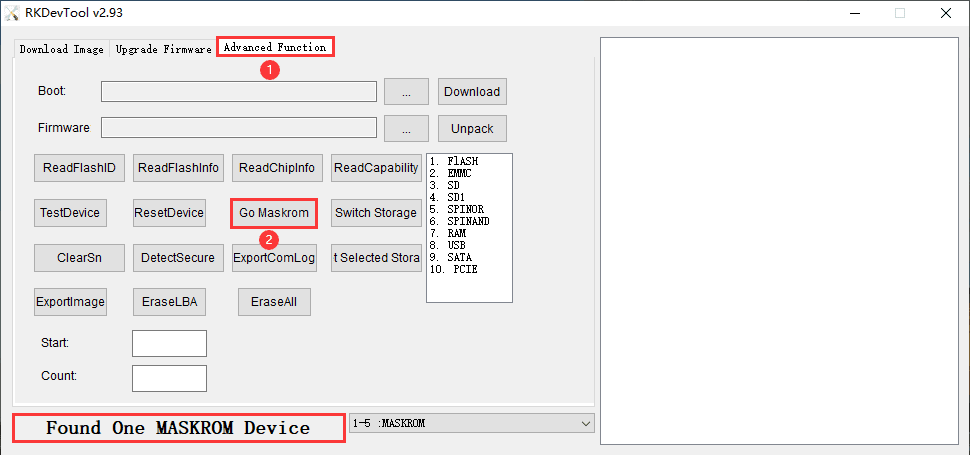
Task: Click the ExportImage button
Action: point(70,302)
